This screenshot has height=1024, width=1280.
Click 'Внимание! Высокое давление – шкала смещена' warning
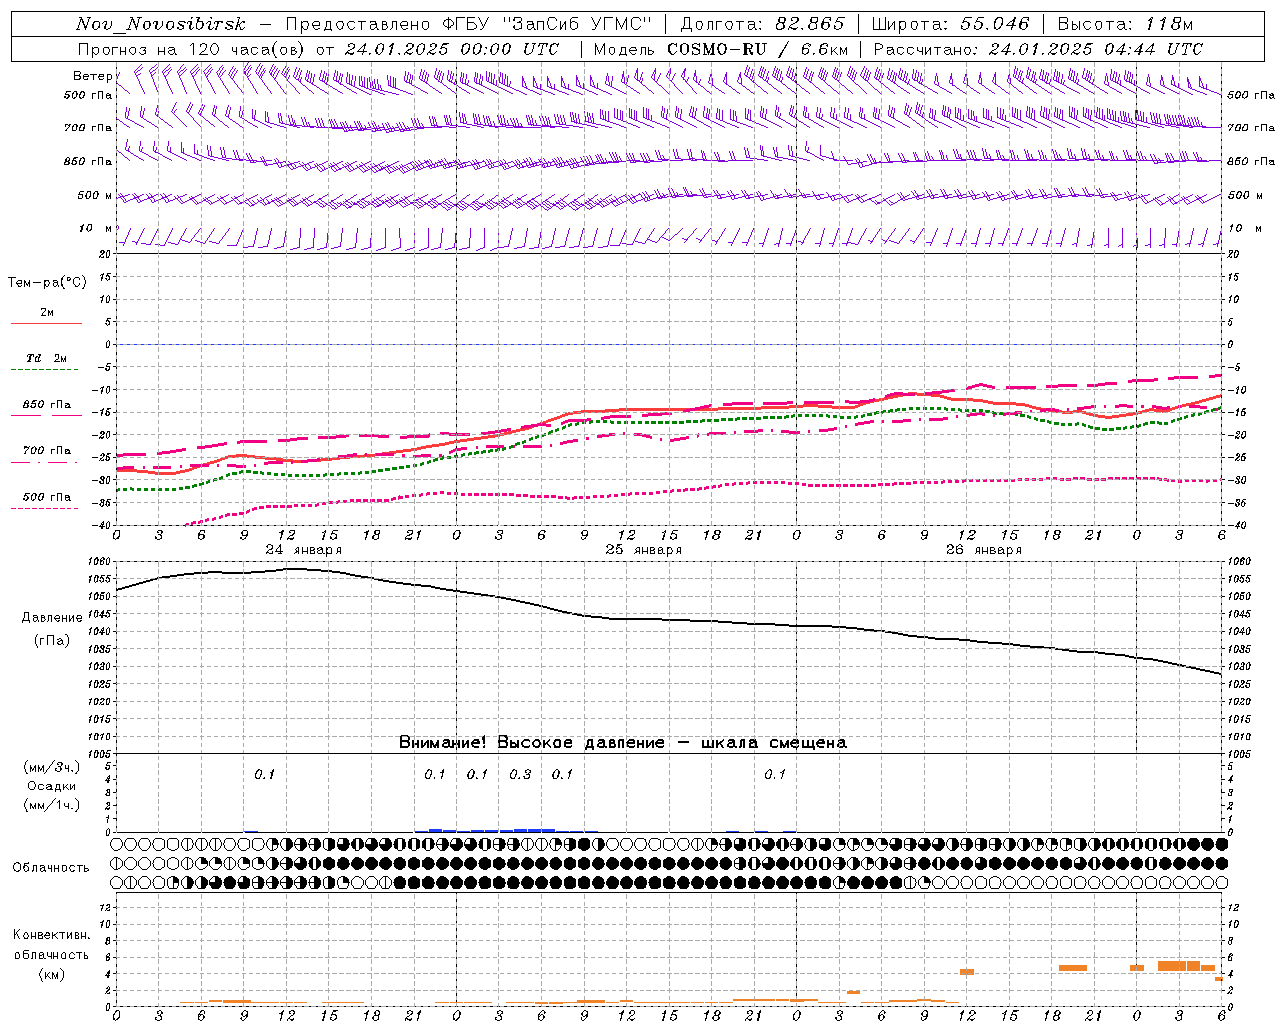tap(622, 743)
